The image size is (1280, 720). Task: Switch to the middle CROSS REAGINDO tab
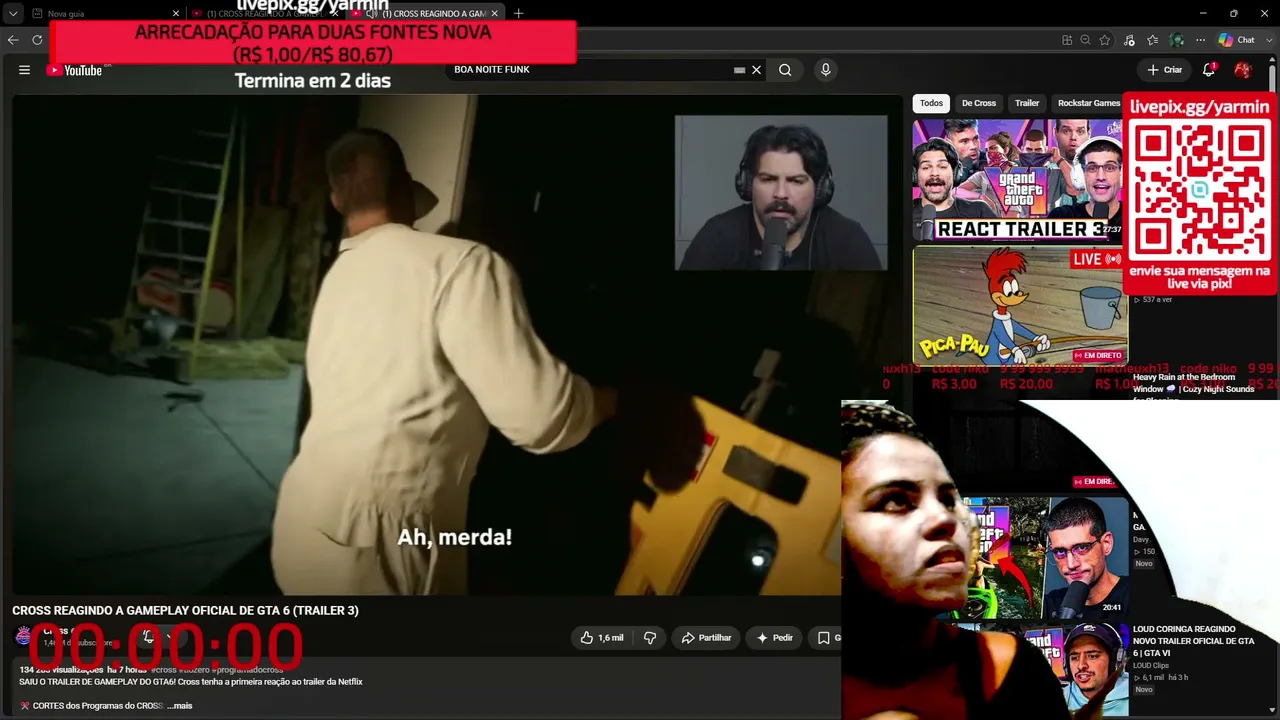[x=267, y=14]
